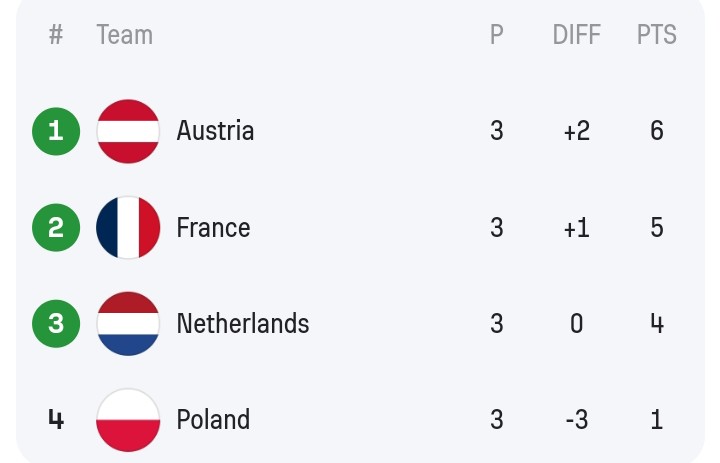This screenshot has height=463, width=720.
Task: Open the Netherlands team name
Action: coord(243,323)
